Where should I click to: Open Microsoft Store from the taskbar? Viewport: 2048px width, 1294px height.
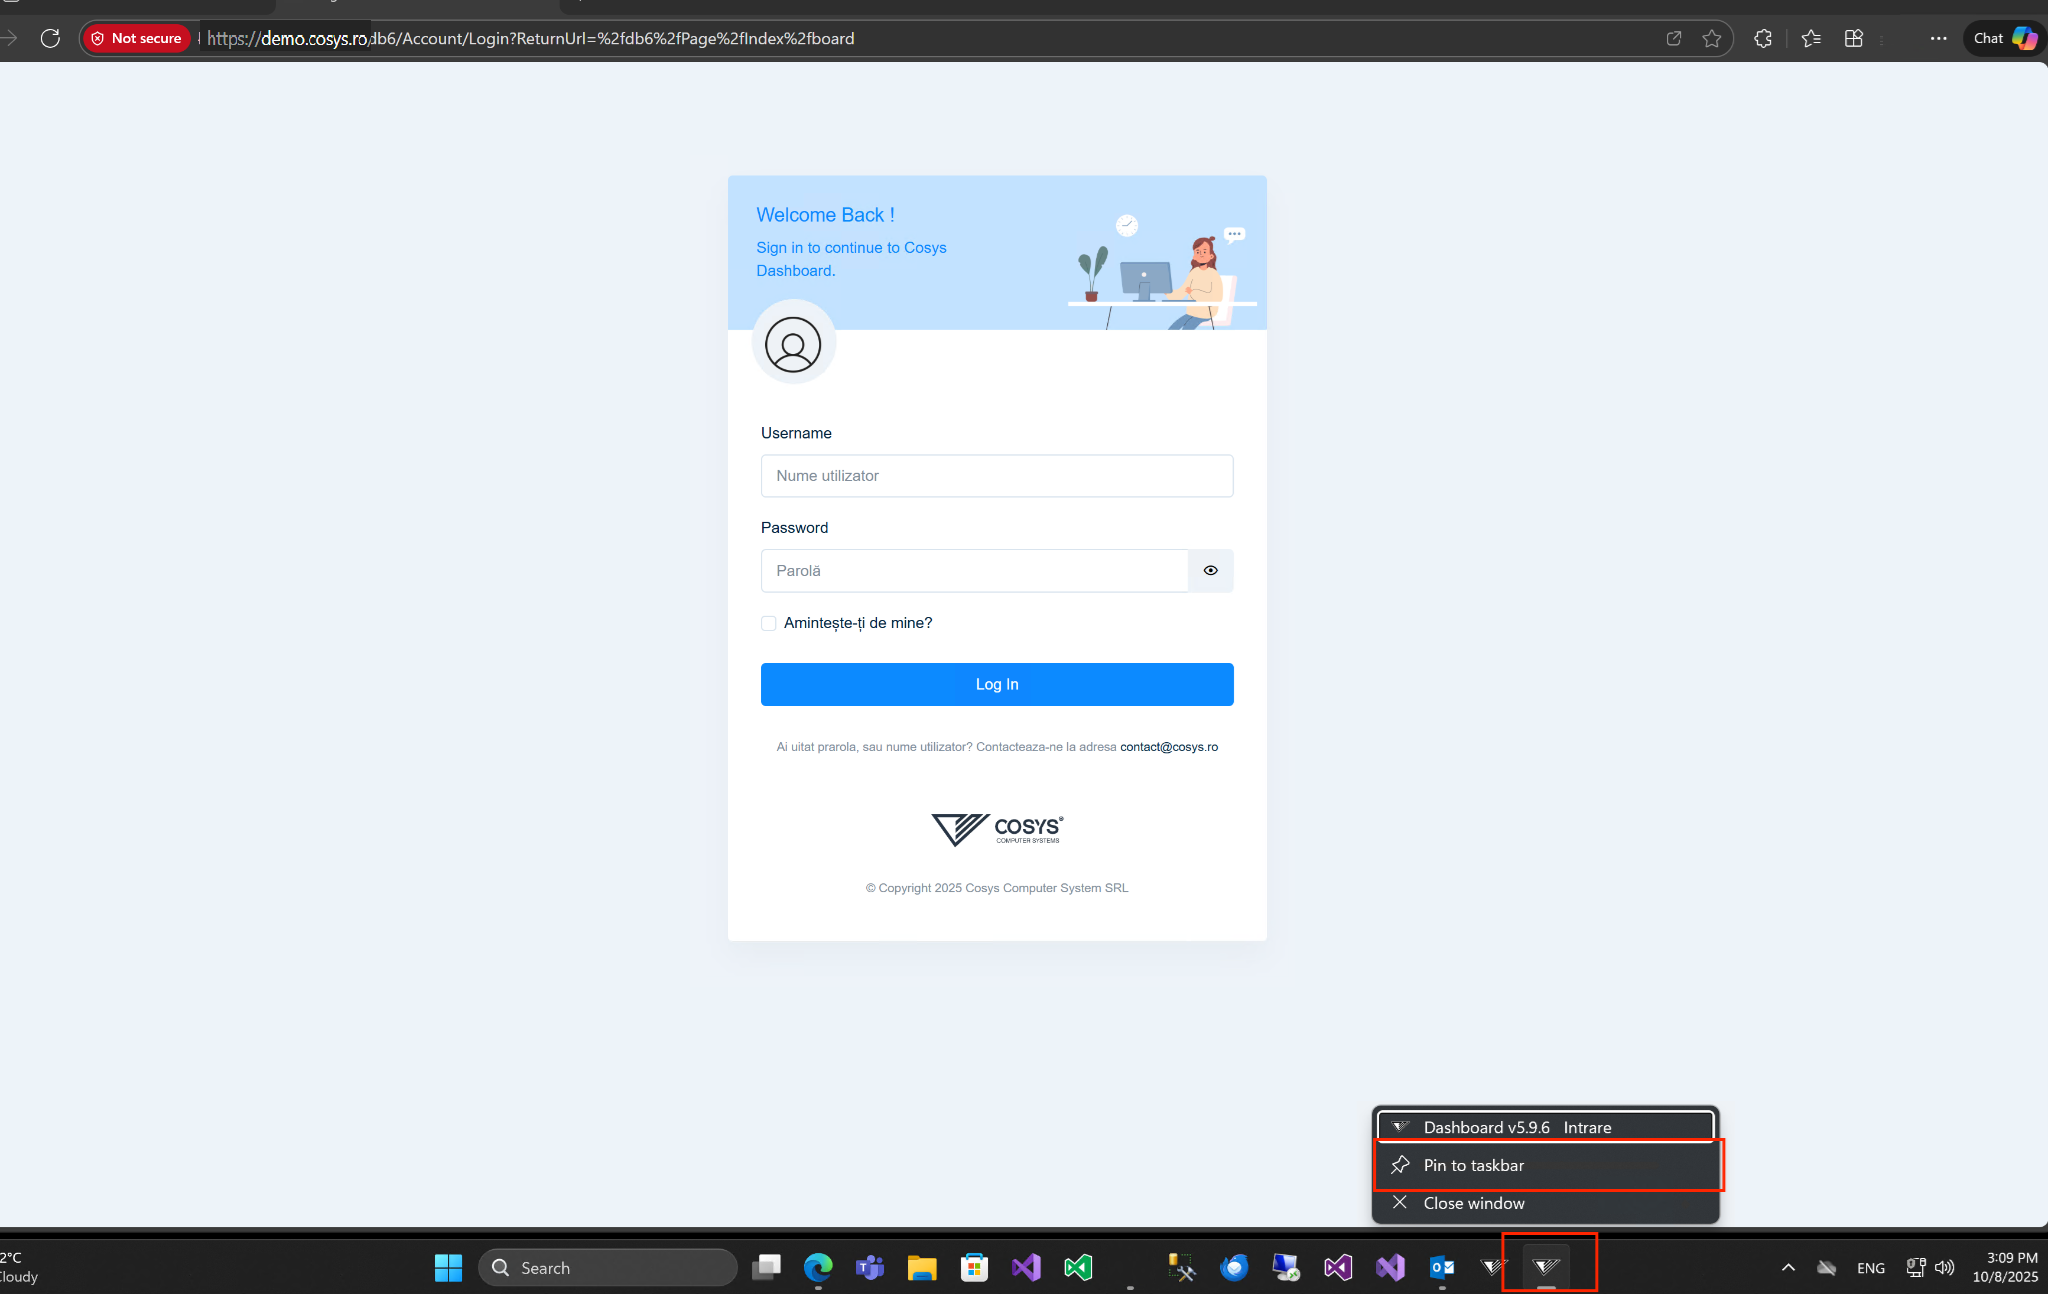974,1268
